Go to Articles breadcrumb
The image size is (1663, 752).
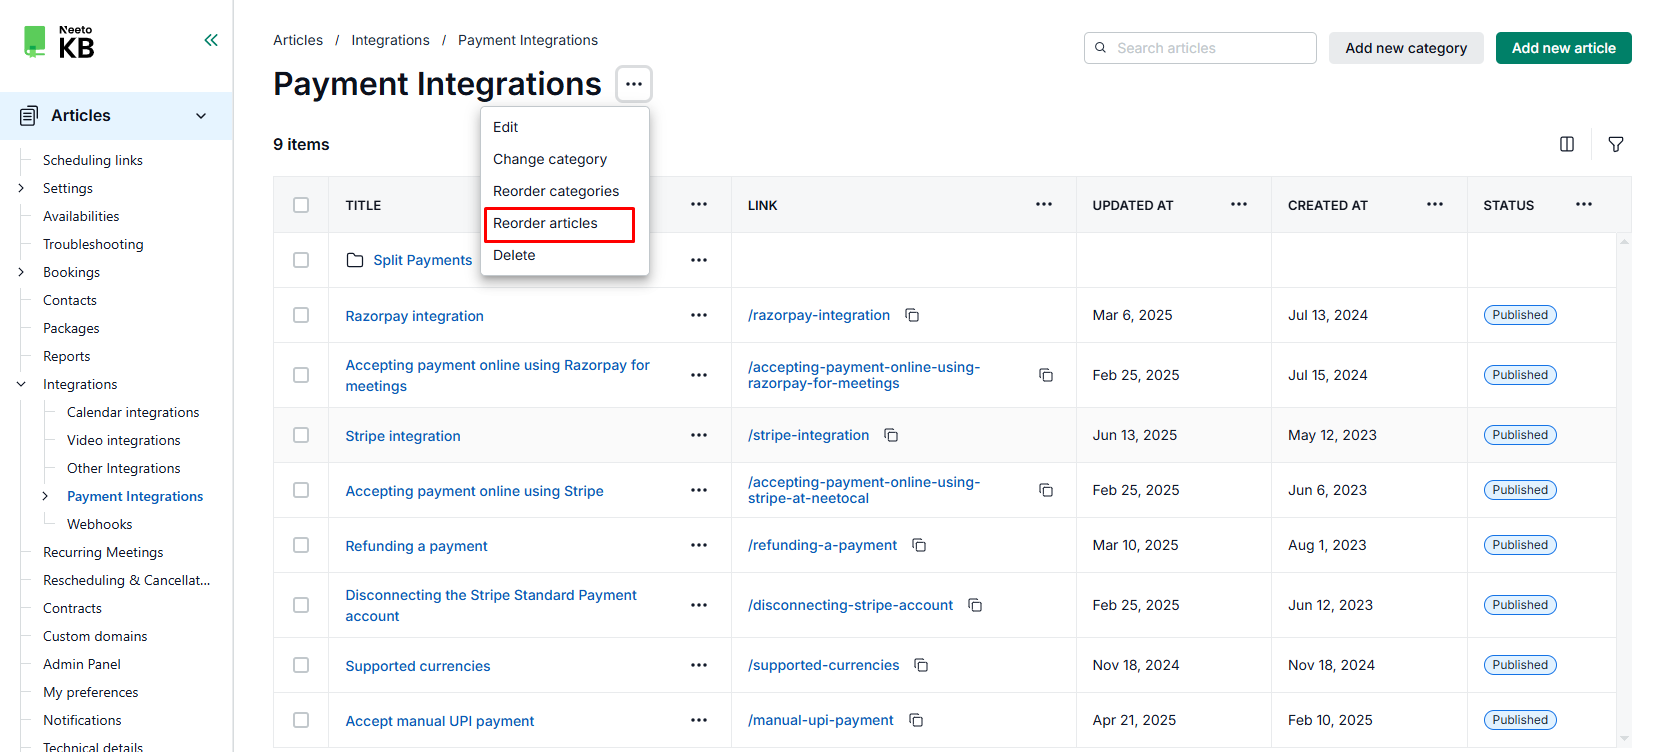[298, 40]
